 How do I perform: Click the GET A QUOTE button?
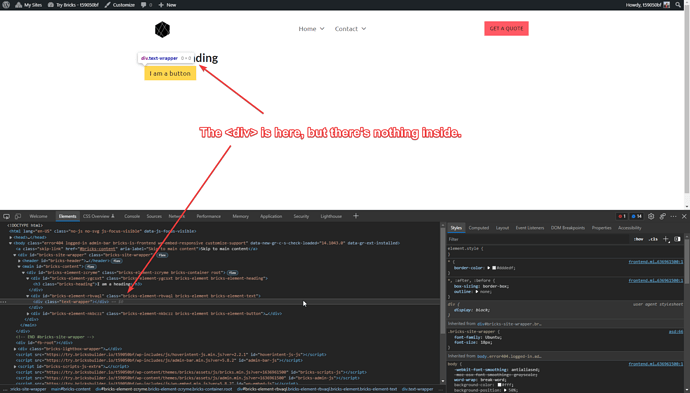point(506,29)
